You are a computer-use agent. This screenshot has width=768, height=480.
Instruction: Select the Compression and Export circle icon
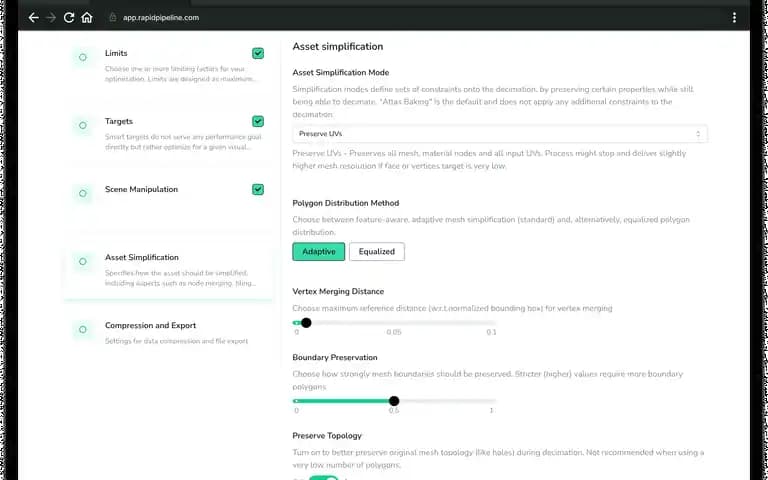(x=83, y=330)
